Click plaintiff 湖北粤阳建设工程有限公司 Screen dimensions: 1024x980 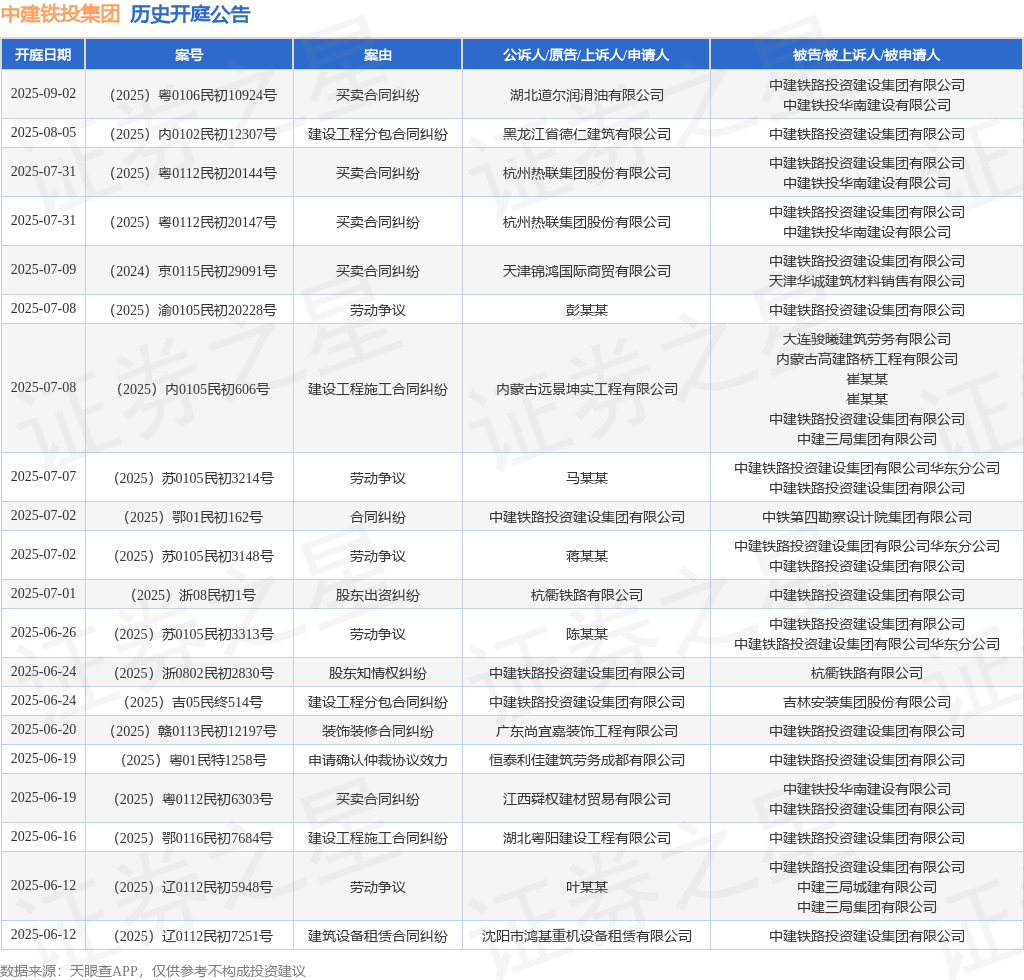(x=586, y=838)
